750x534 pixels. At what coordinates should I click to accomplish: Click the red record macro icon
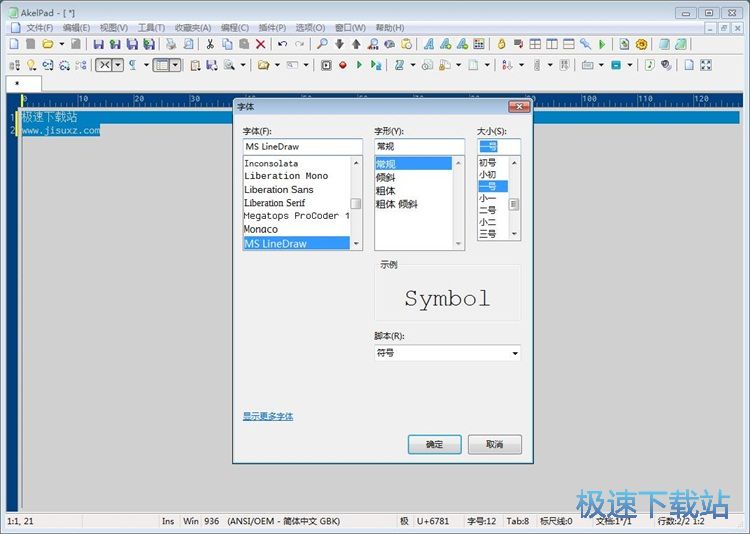(x=343, y=65)
